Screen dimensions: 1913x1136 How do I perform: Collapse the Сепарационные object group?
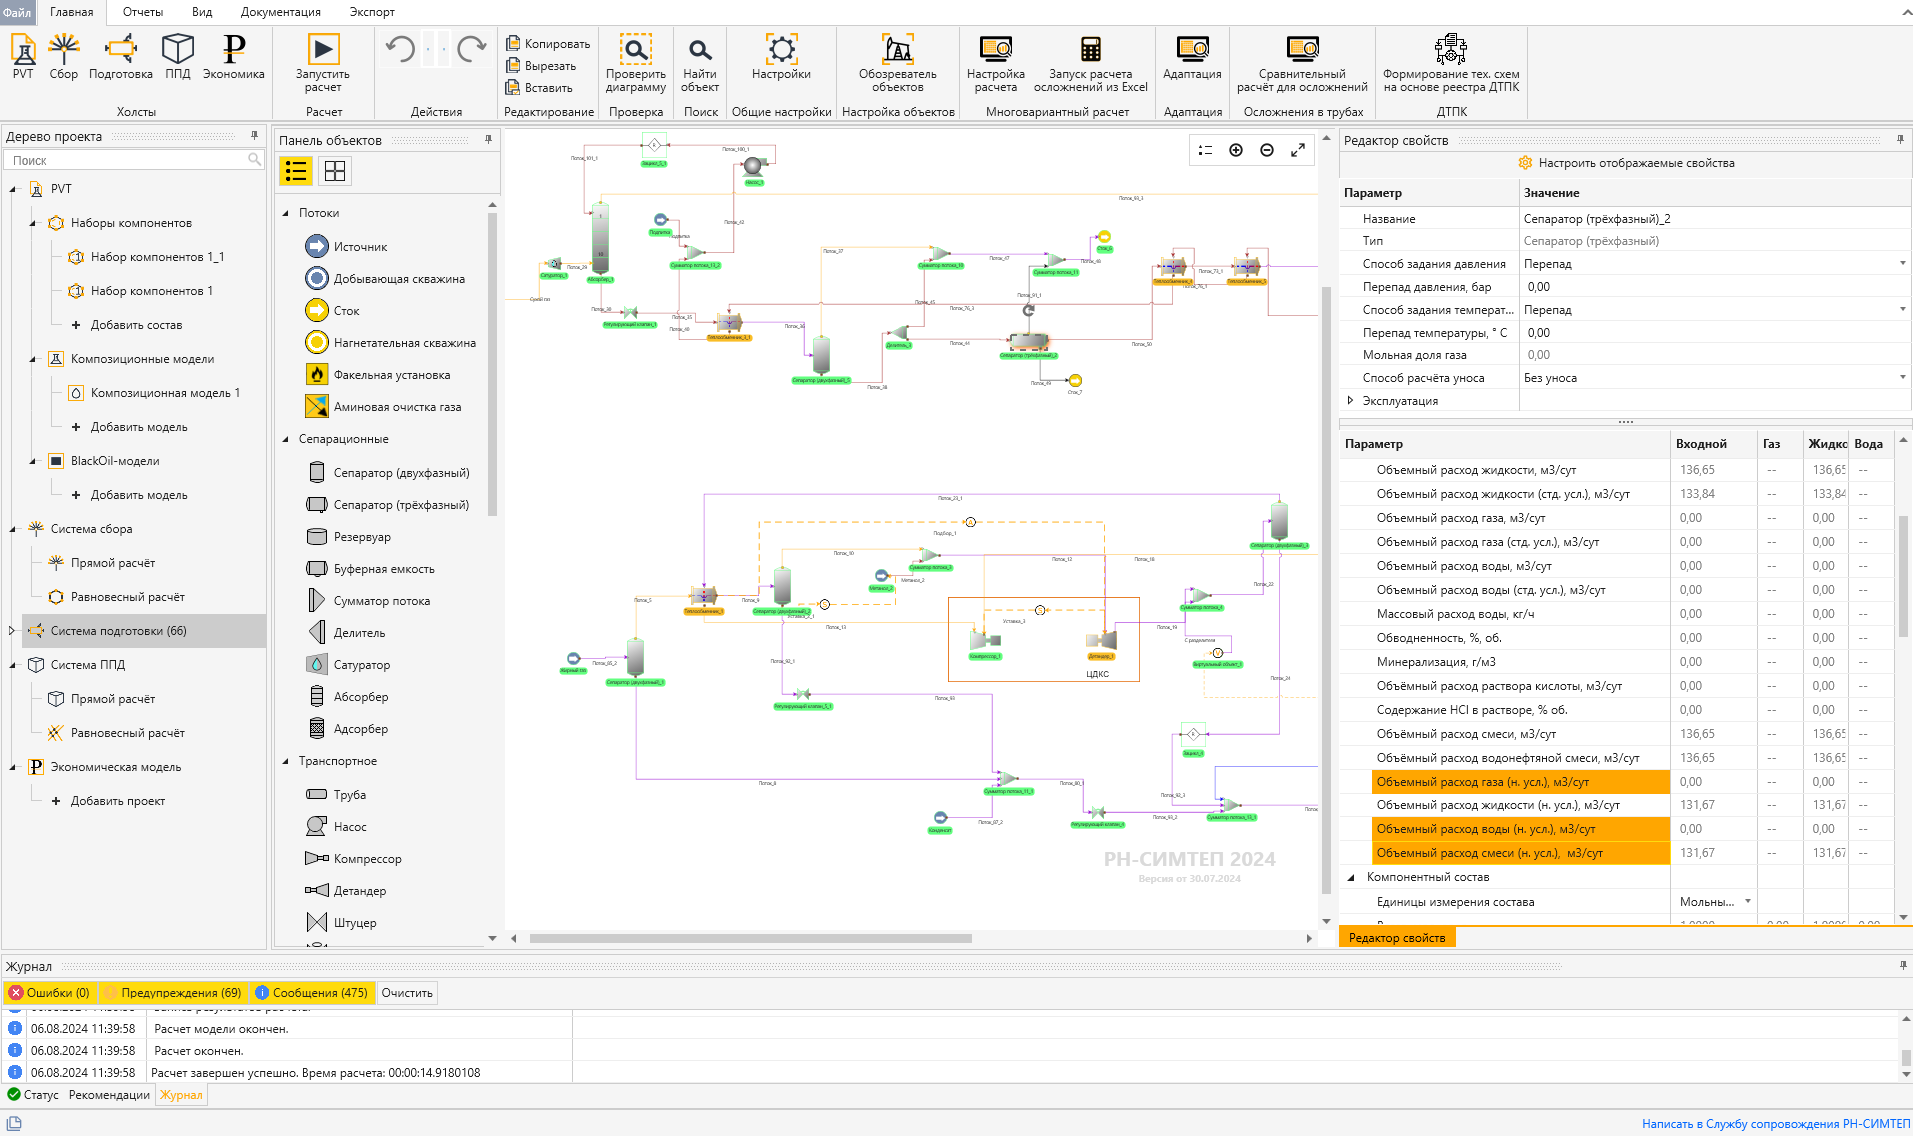(x=285, y=439)
